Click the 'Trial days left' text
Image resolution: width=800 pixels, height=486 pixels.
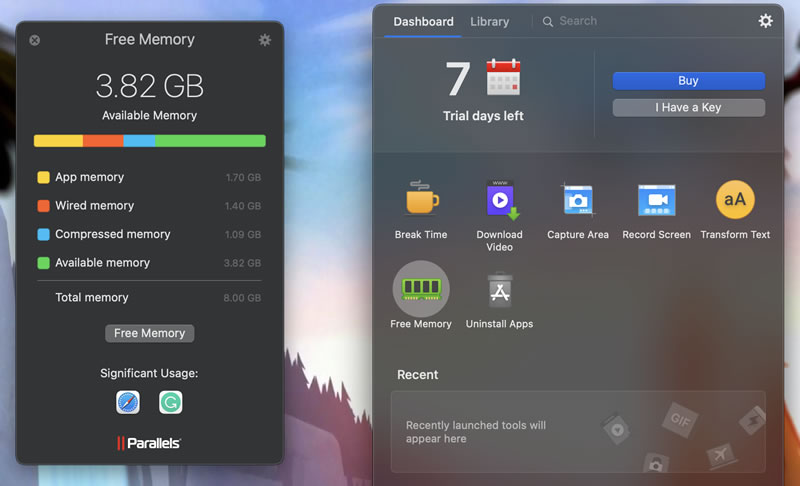click(483, 116)
